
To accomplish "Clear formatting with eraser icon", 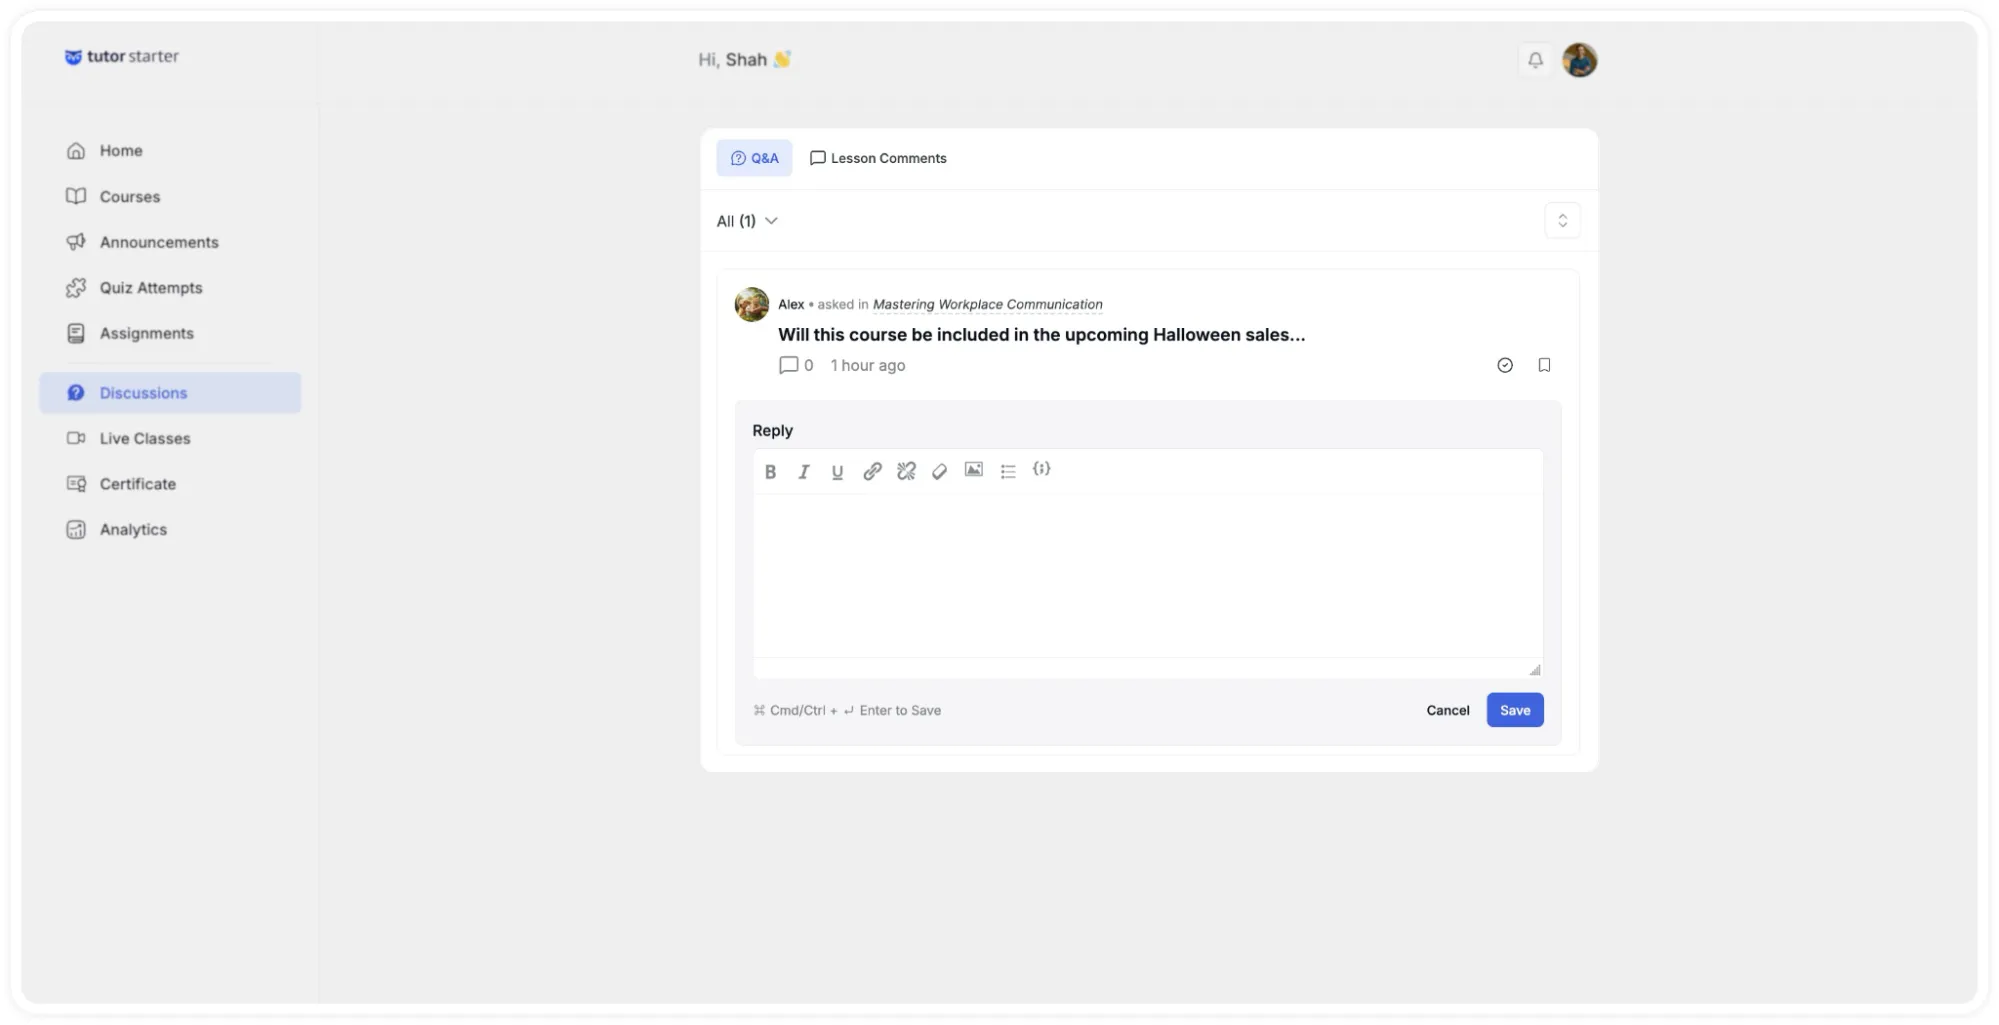I will click(939, 471).
